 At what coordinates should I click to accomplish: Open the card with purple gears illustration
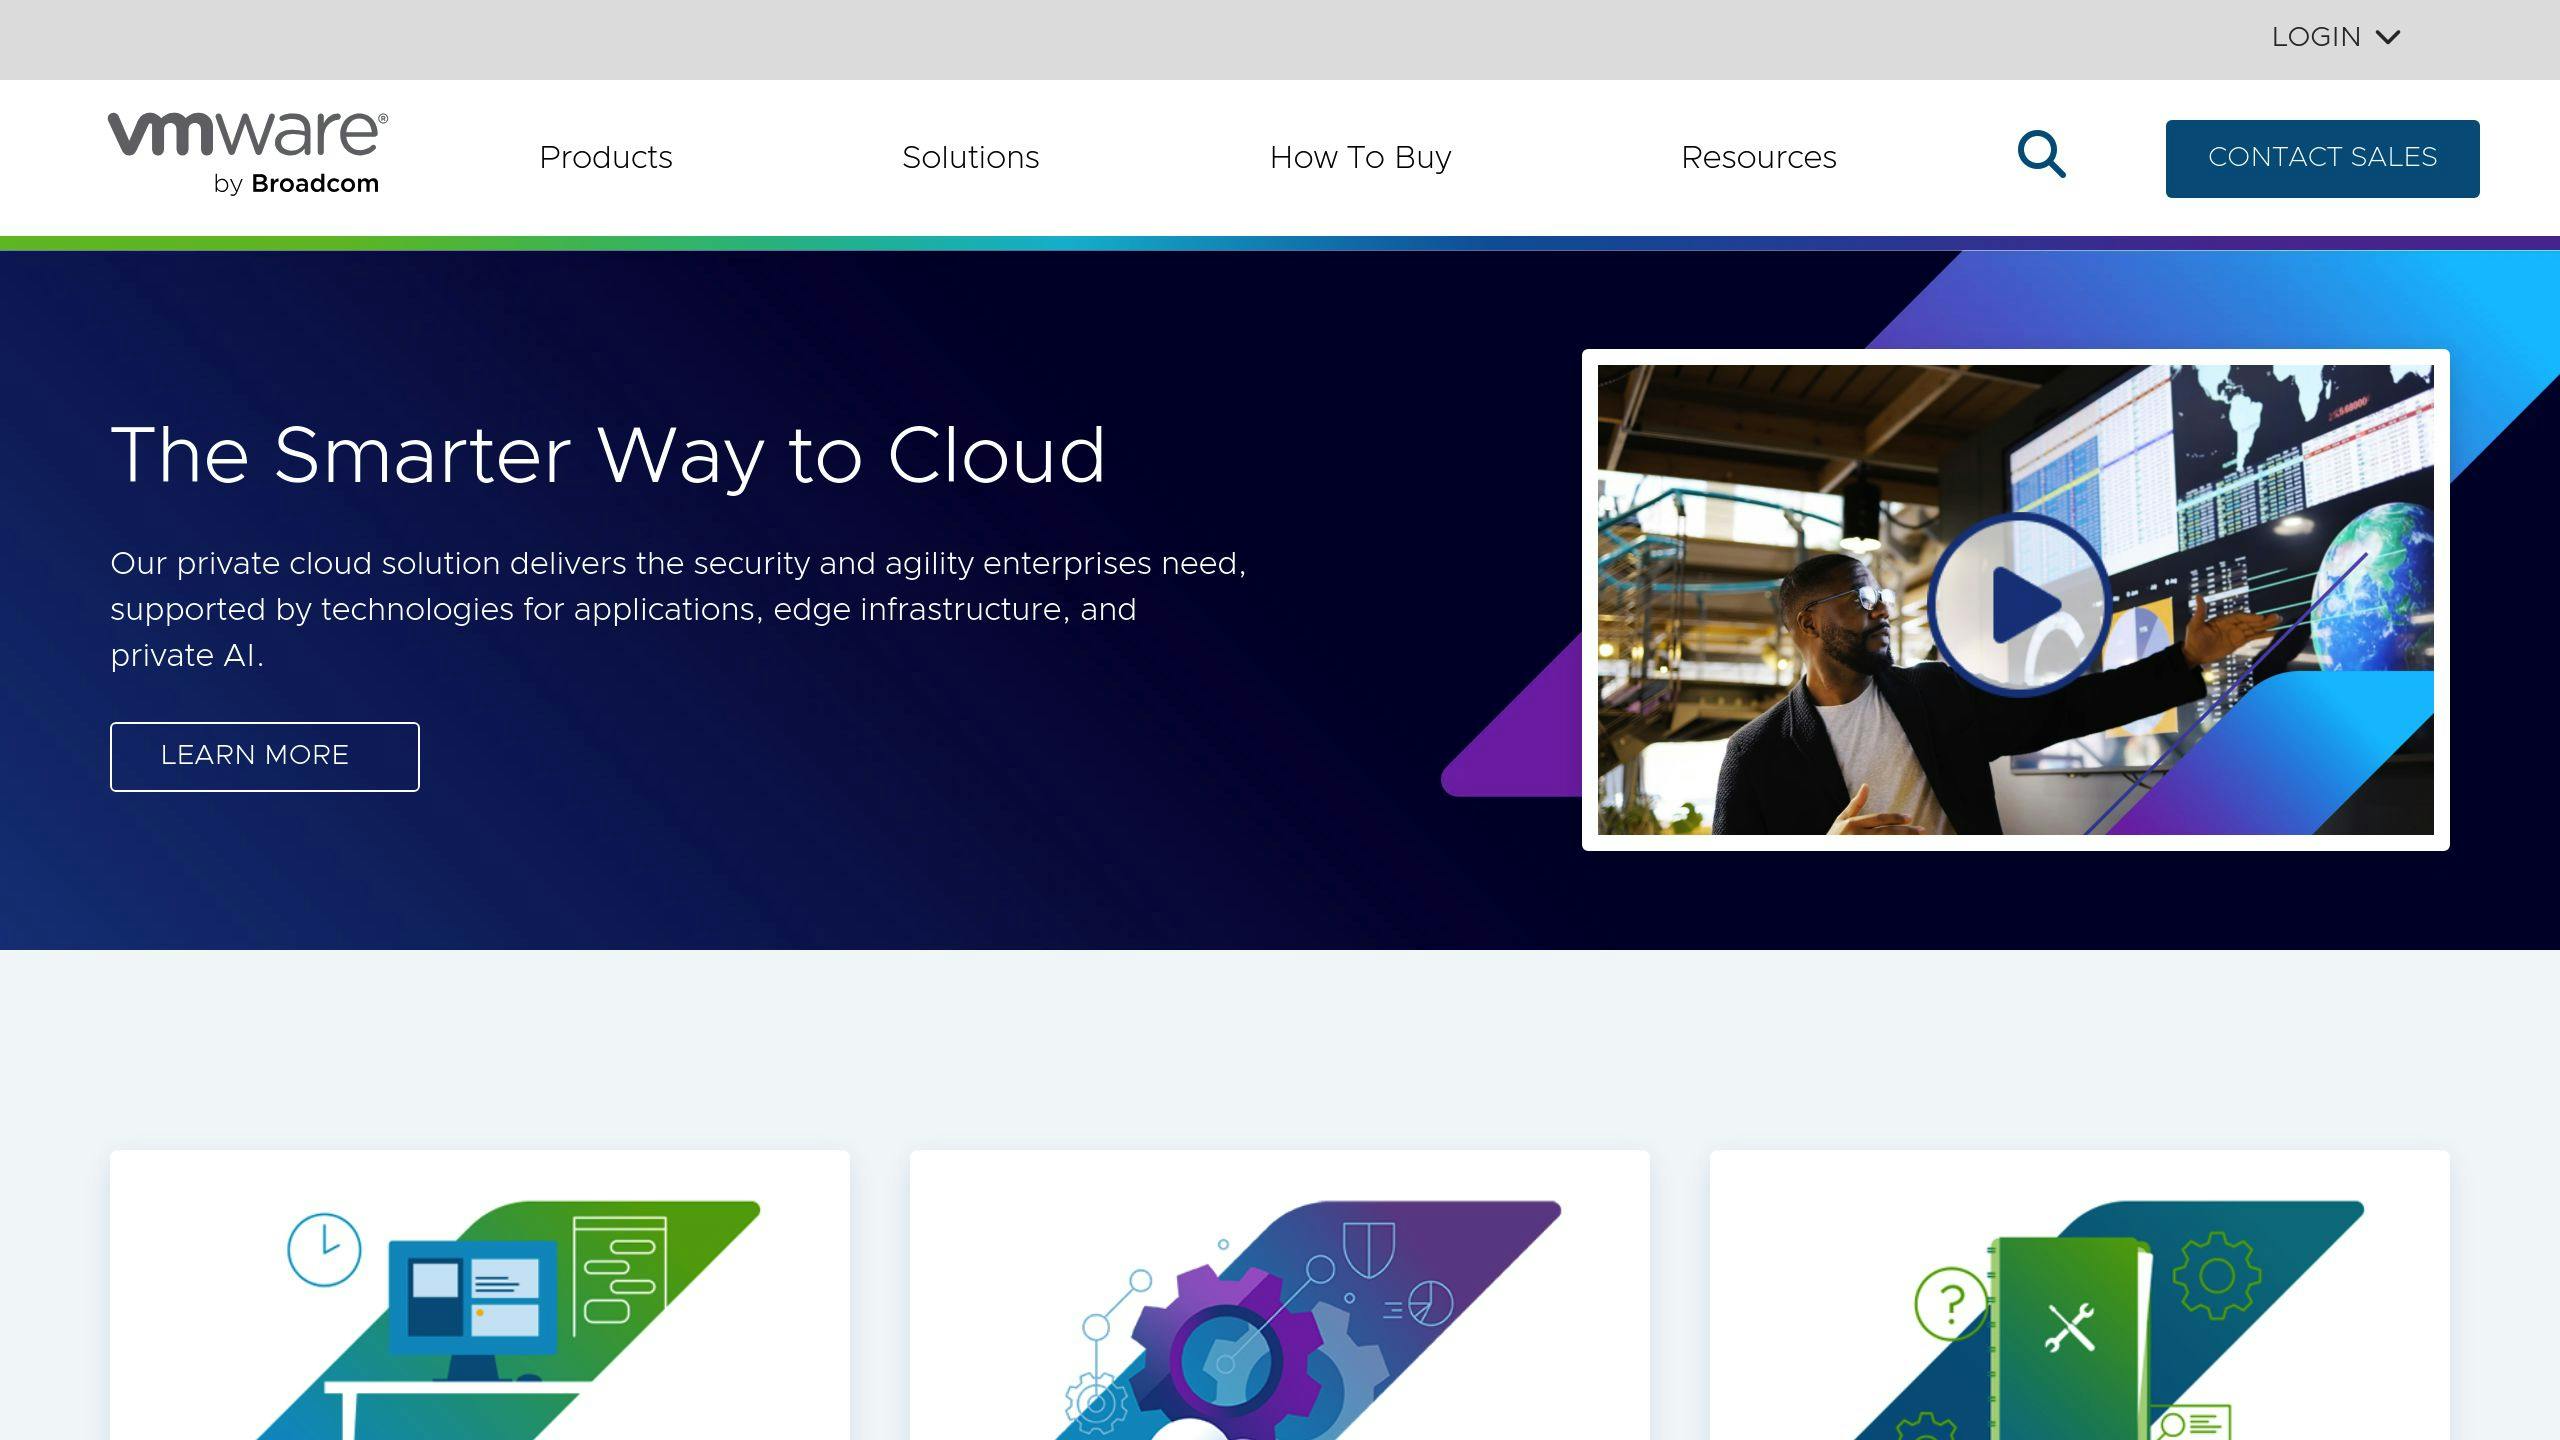[1280, 1295]
